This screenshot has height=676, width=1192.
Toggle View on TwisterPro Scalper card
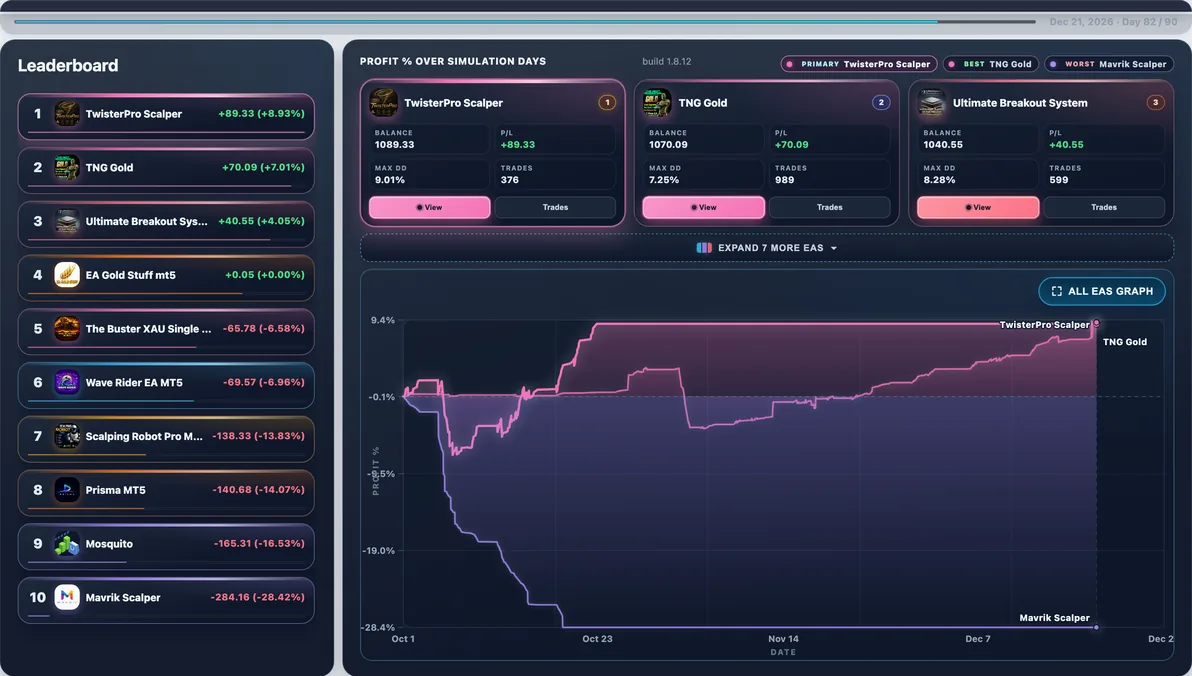[430, 207]
